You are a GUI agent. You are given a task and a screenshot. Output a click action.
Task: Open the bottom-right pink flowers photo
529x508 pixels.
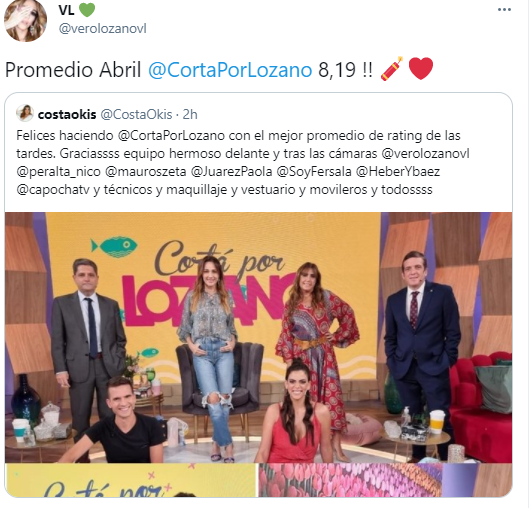[386, 480]
